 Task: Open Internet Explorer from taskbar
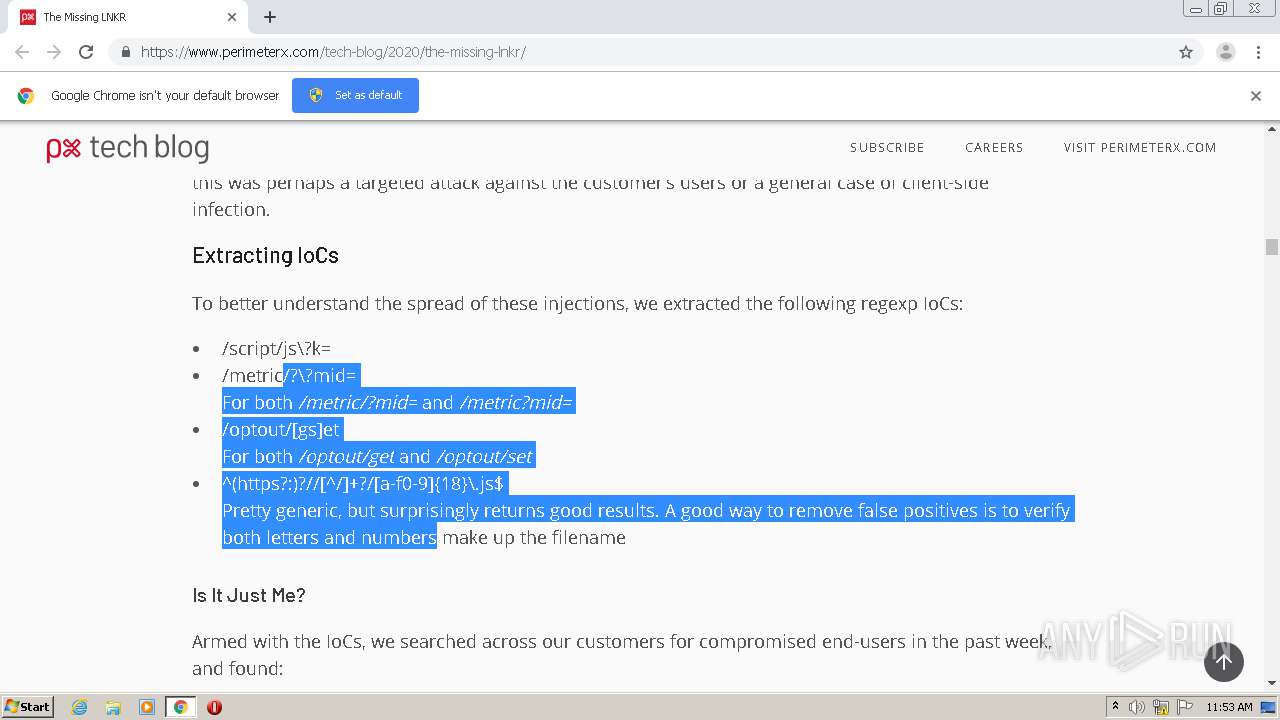[80, 707]
